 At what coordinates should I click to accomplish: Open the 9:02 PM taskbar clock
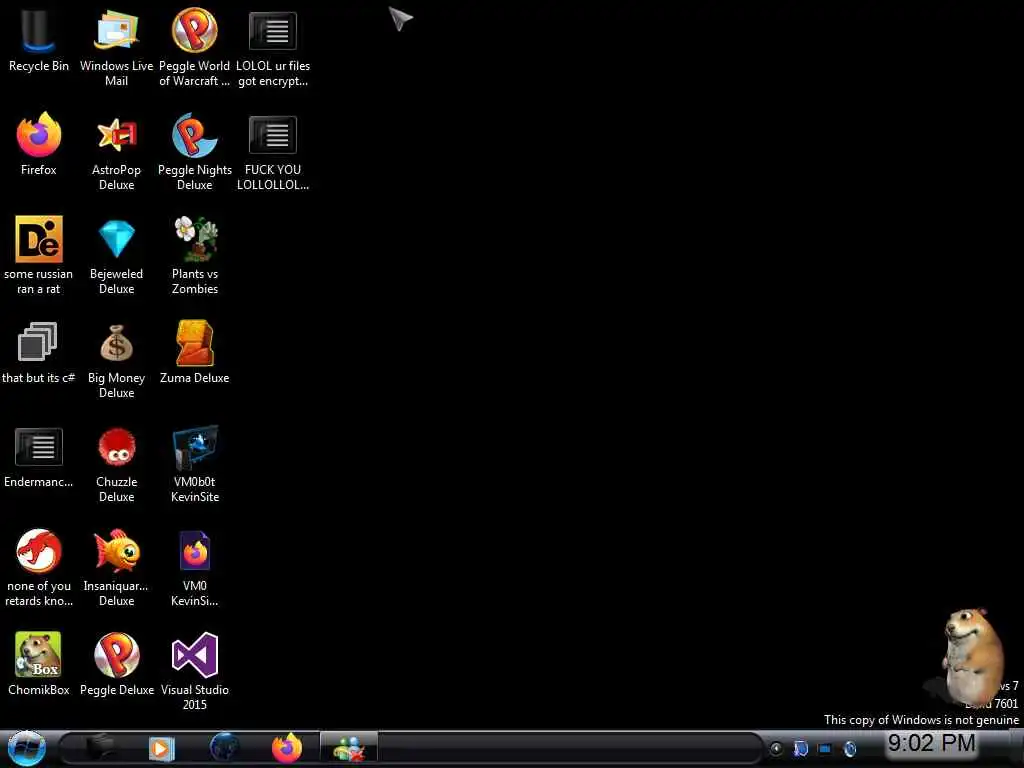tap(931, 743)
